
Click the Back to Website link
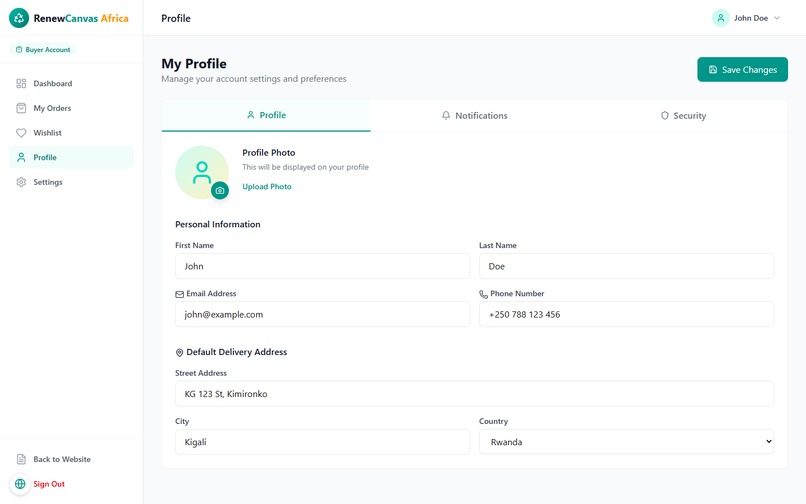coord(62,459)
